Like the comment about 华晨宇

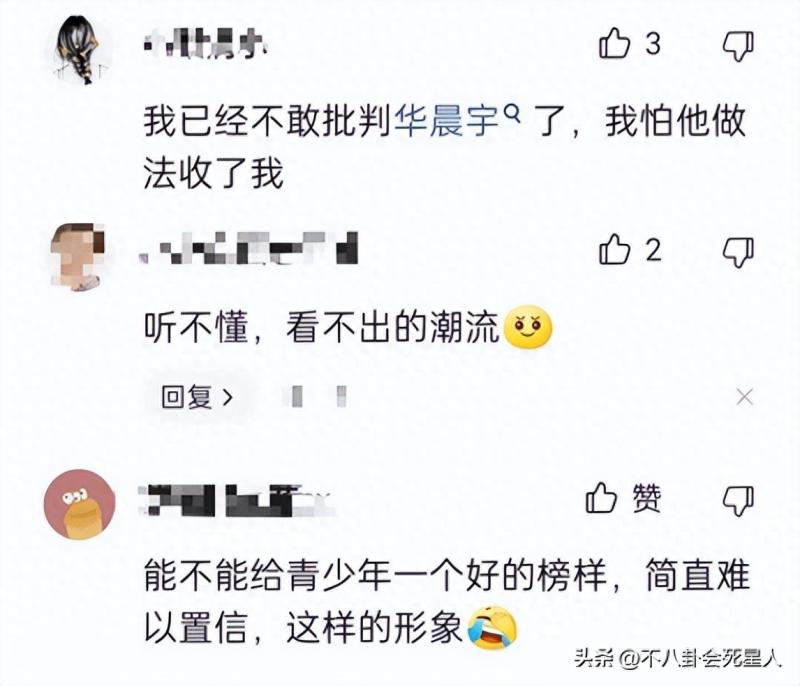click(614, 44)
